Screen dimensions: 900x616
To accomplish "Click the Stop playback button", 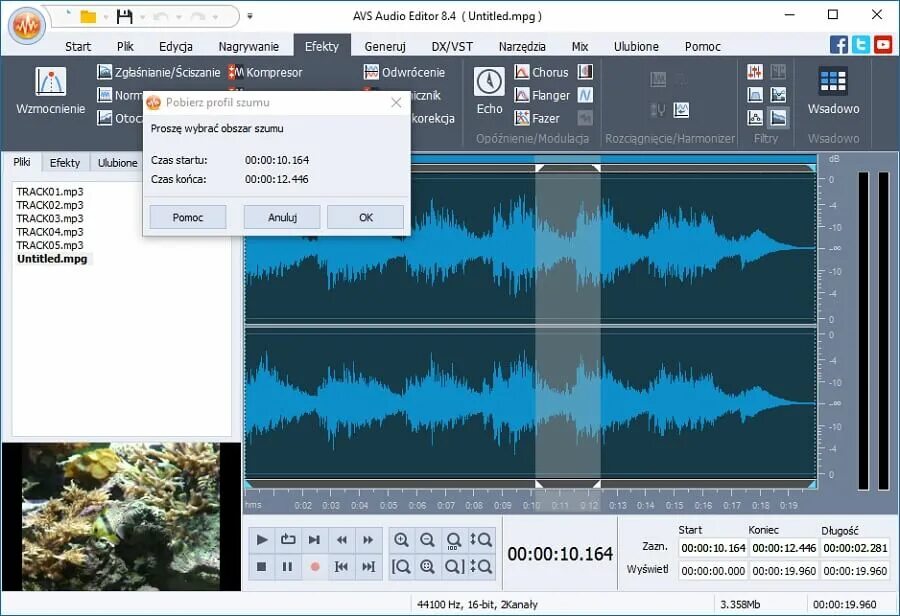I will (262, 567).
